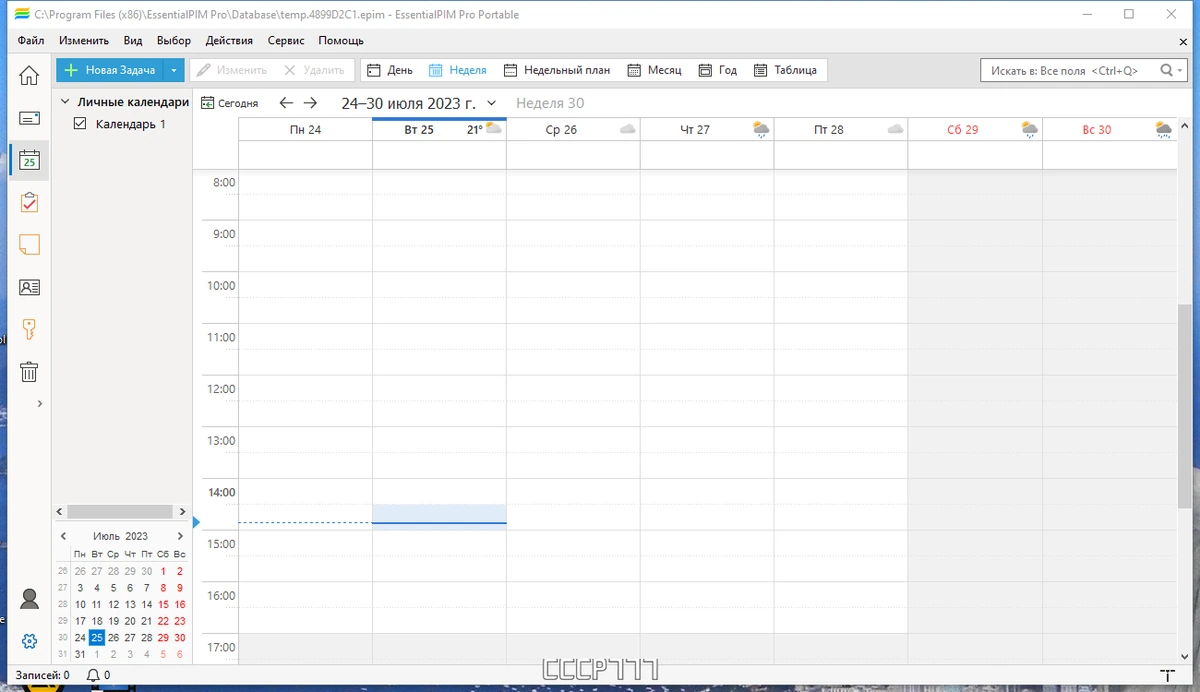The width and height of the screenshot is (1200, 692).
Task: Click the reminders bell in status bar
Action: [x=93, y=676]
